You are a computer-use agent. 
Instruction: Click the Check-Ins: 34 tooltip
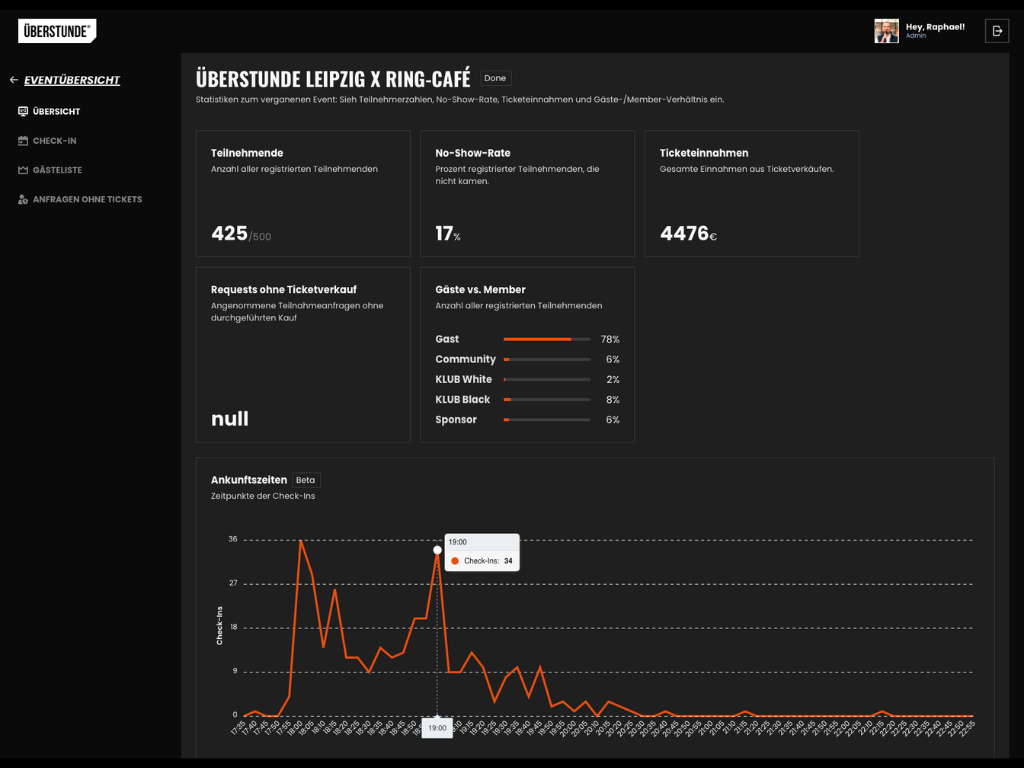pyautogui.click(x=482, y=552)
